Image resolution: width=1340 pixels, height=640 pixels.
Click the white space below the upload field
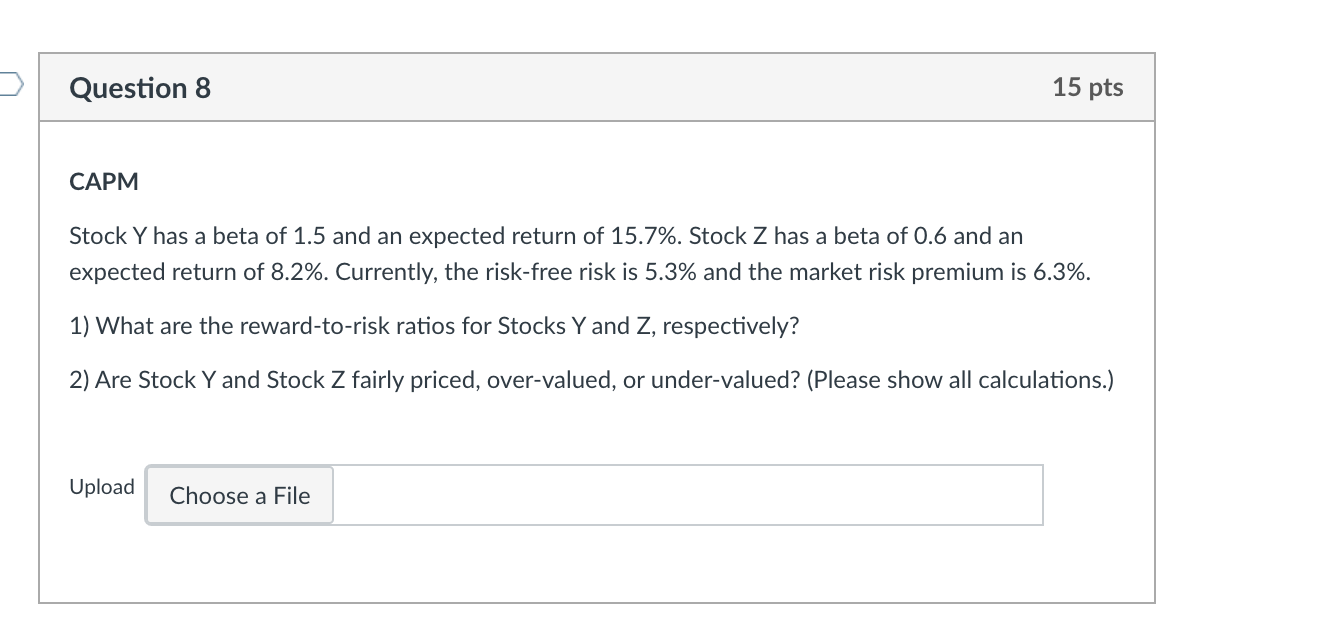coord(597,565)
